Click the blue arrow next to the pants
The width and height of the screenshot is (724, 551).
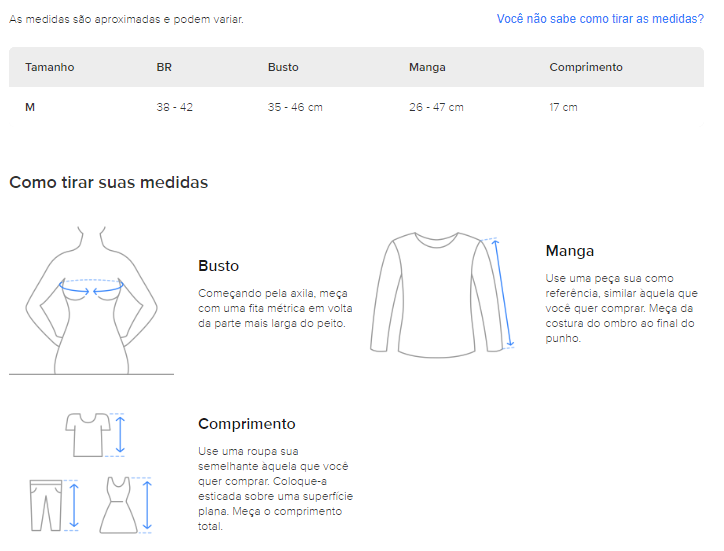point(74,505)
